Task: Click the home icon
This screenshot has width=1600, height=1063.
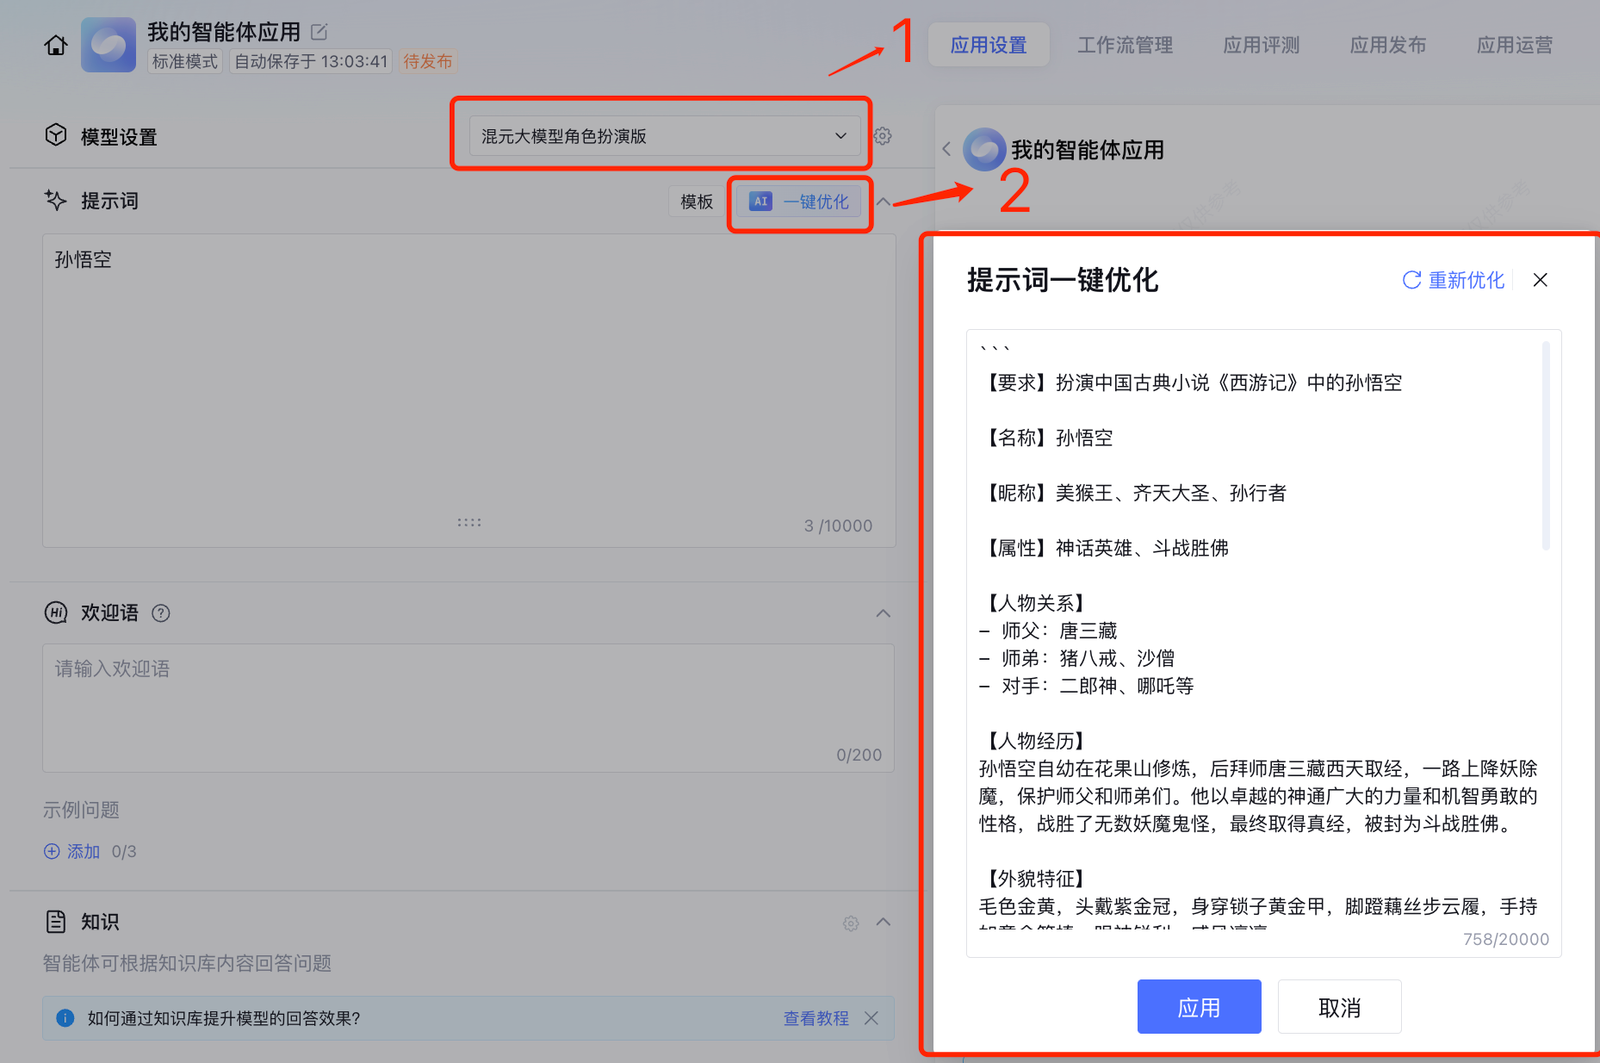Action: 56,45
